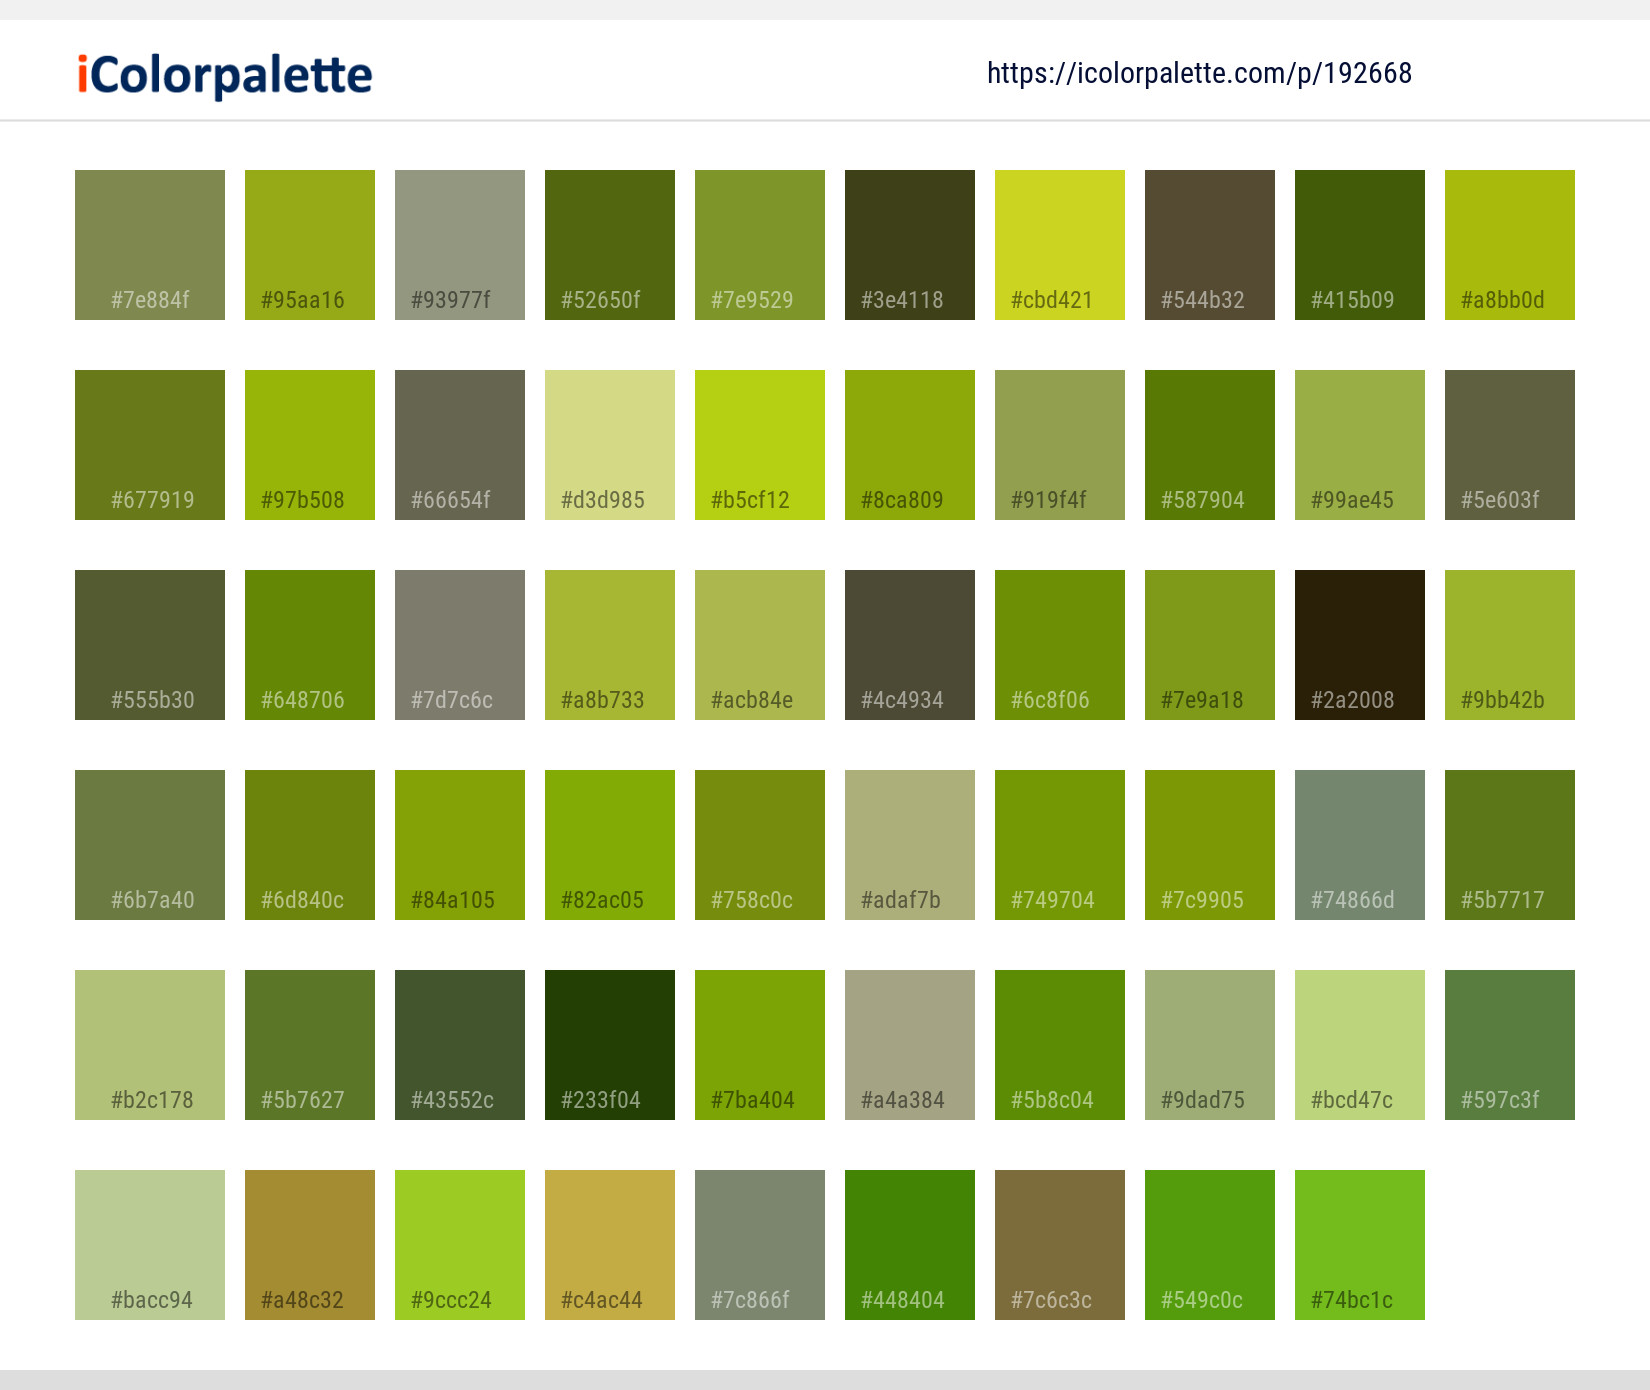
Task: Pick swatch #6d840c
Action: 310,845
